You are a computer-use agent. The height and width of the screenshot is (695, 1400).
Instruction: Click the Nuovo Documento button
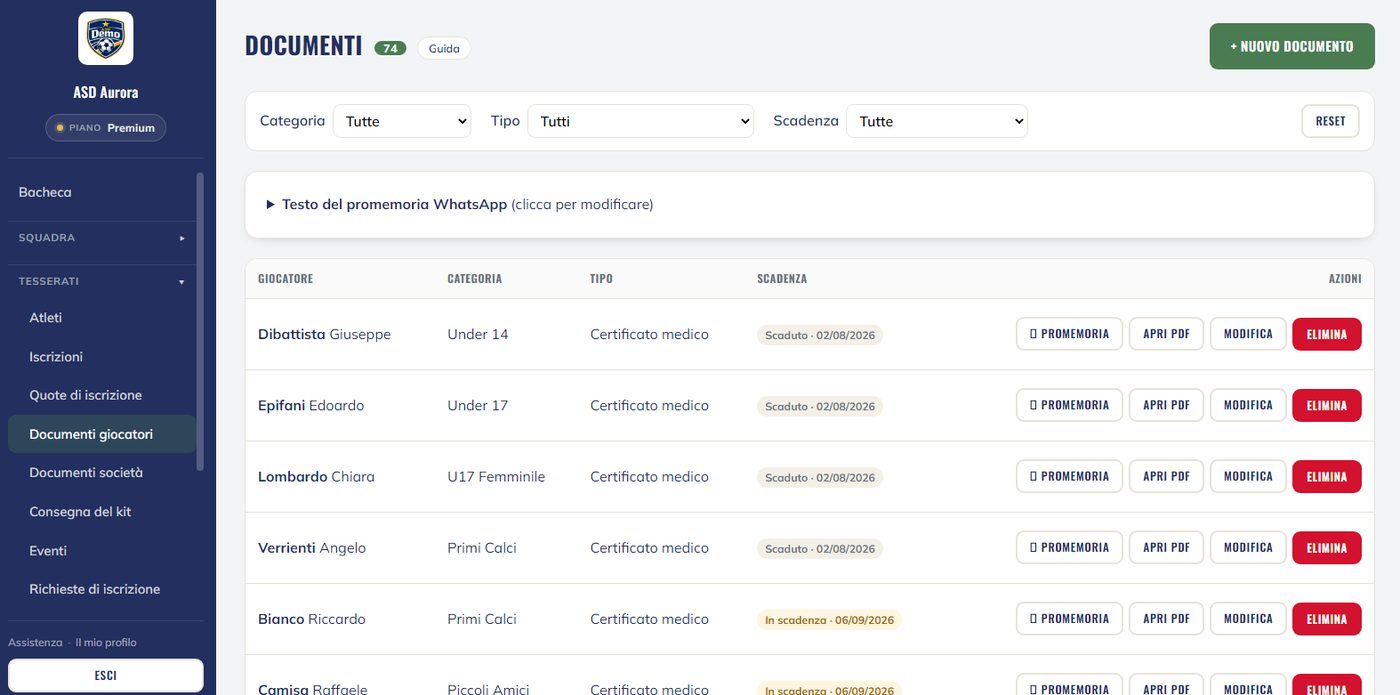(x=1292, y=47)
